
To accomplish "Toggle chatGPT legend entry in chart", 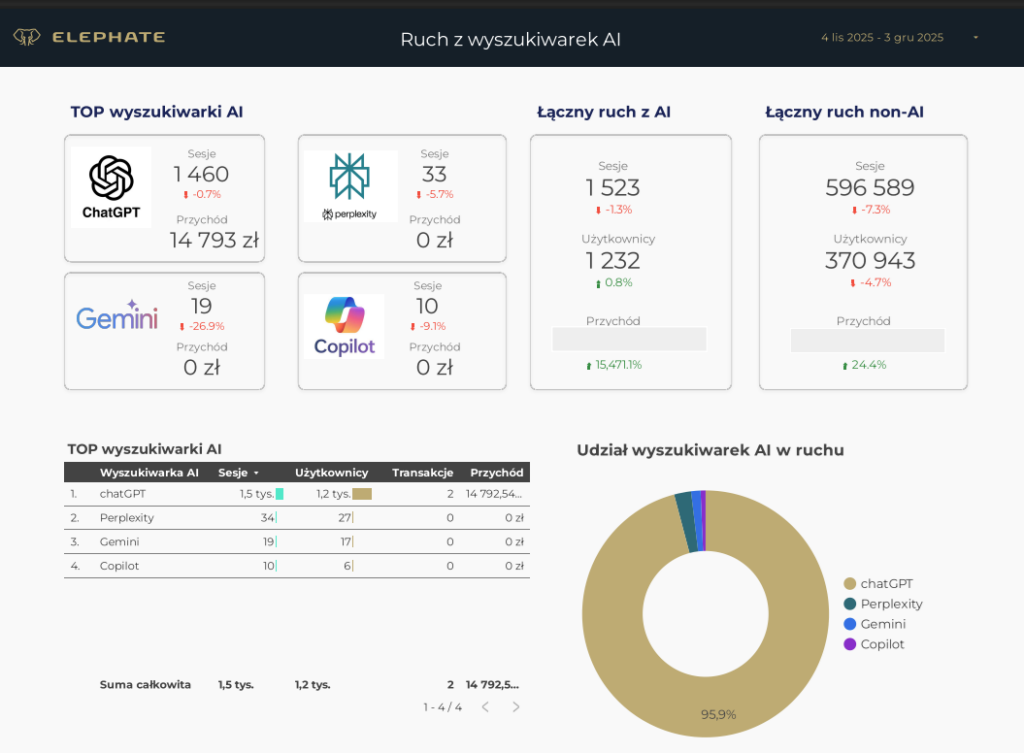I will point(886,584).
